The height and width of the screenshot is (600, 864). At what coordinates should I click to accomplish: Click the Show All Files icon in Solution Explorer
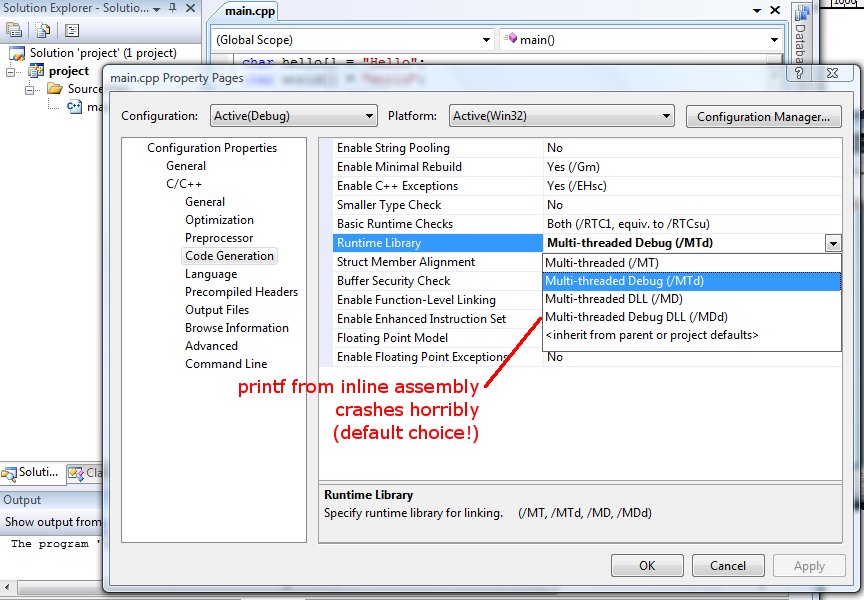(42, 30)
